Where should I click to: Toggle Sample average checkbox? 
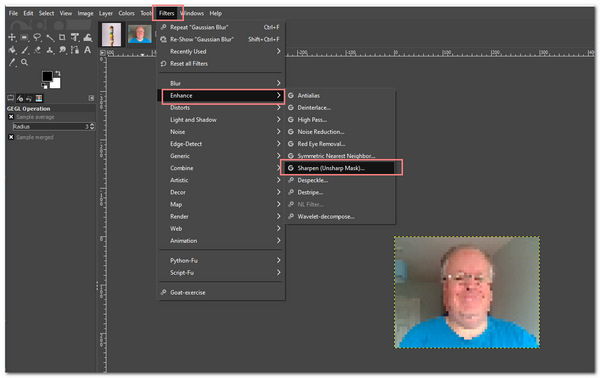click(11, 117)
